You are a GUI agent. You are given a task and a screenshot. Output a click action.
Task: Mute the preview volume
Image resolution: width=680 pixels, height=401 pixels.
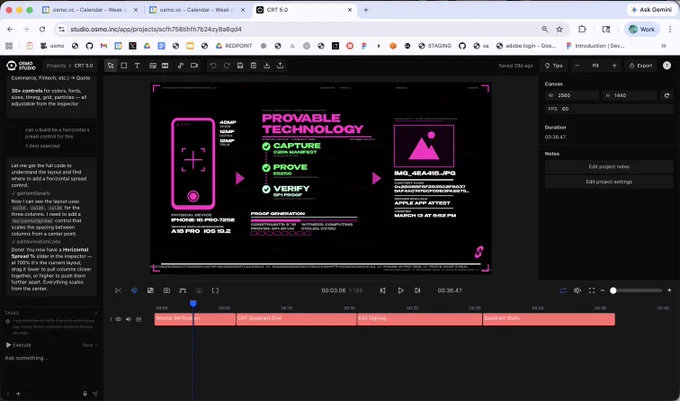577,290
